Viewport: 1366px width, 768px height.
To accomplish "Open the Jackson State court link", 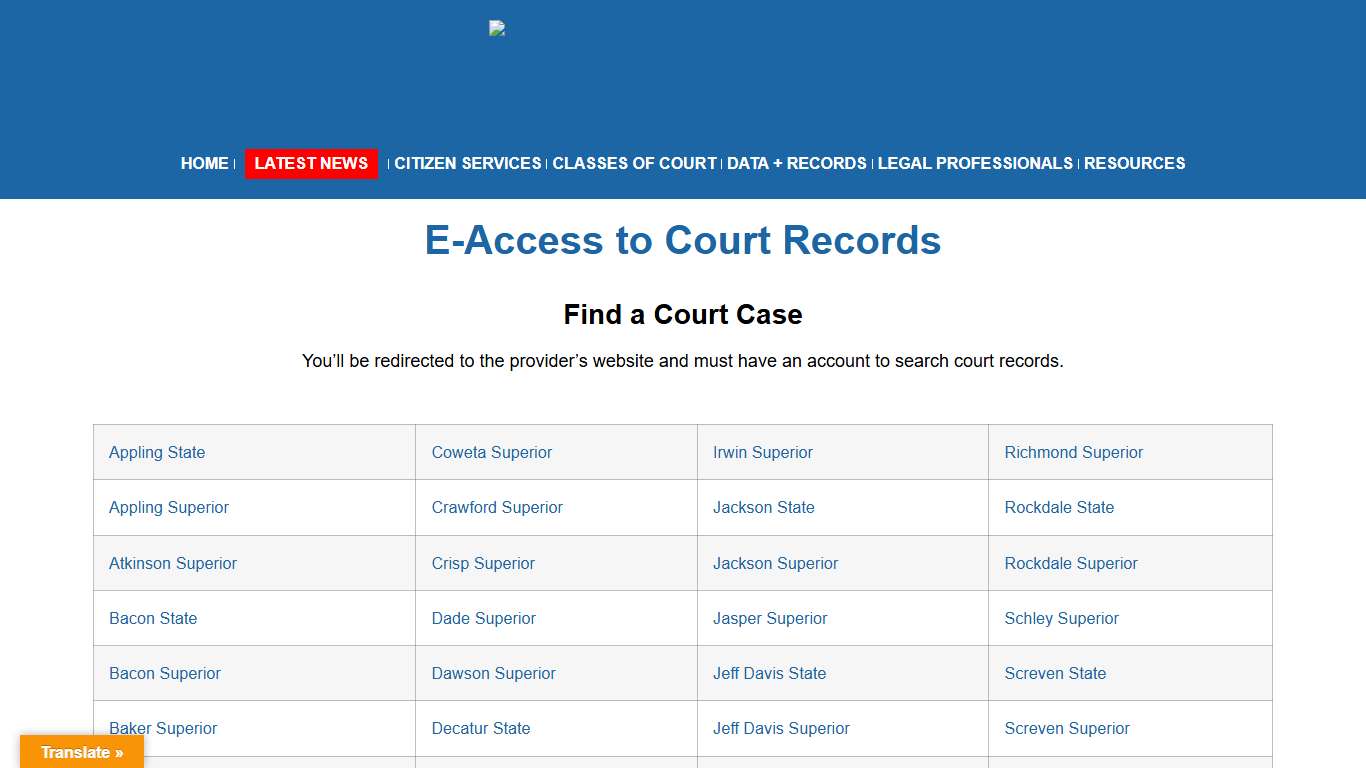I will click(x=764, y=507).
